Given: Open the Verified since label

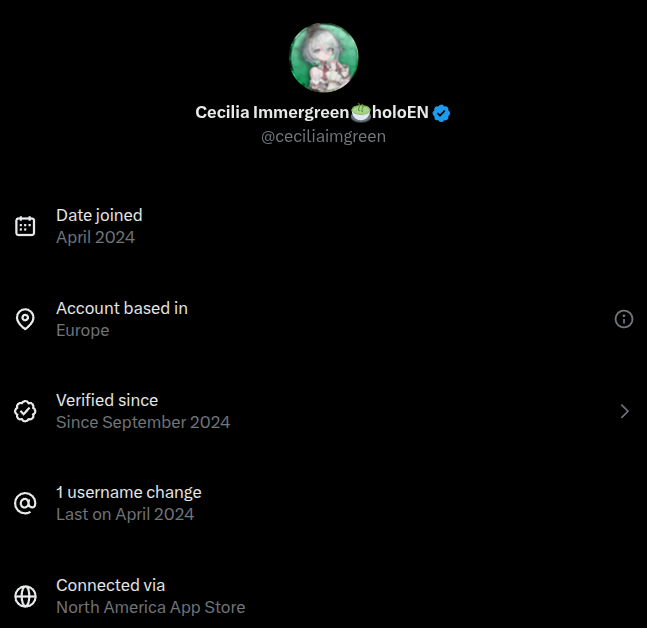Looking at the screenshot, I should click(x=107, y=400).
